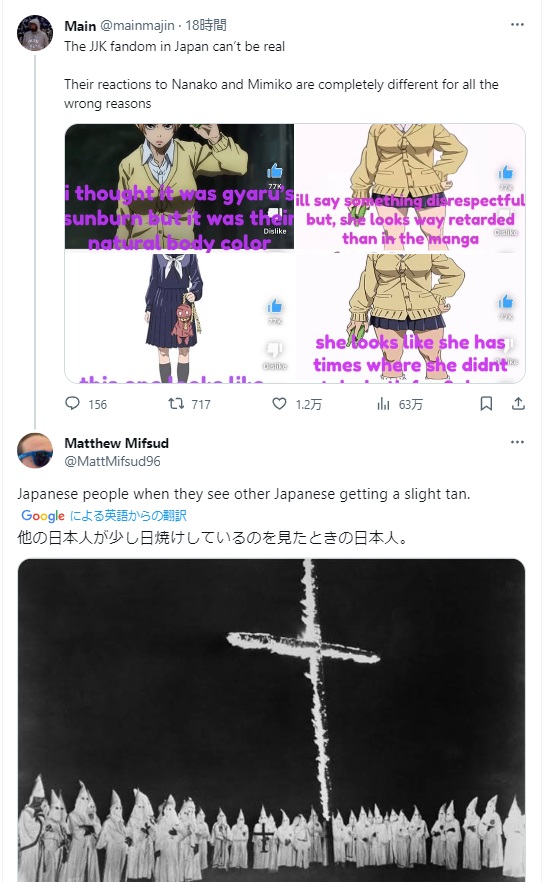Open the 18時間 timestamp link
The image size is (551, 882).
click(x=206, y=25)
